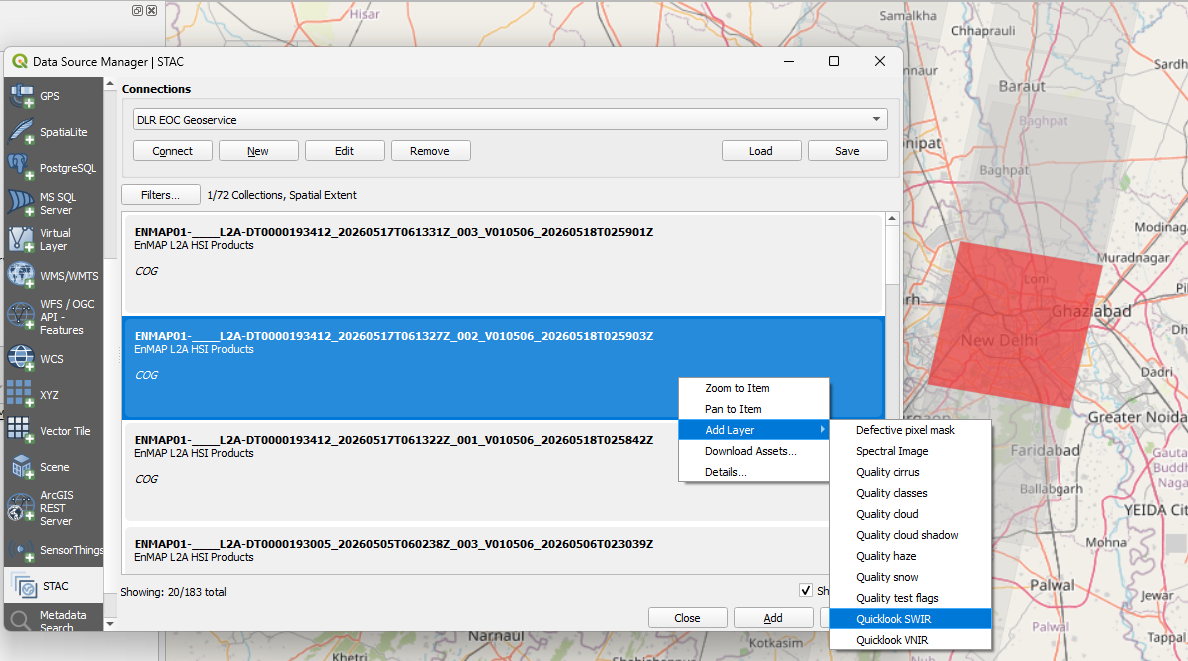Open the Add Layer menu entry
The width and height of the screenshot is (1188, 661).
(754, 430)
